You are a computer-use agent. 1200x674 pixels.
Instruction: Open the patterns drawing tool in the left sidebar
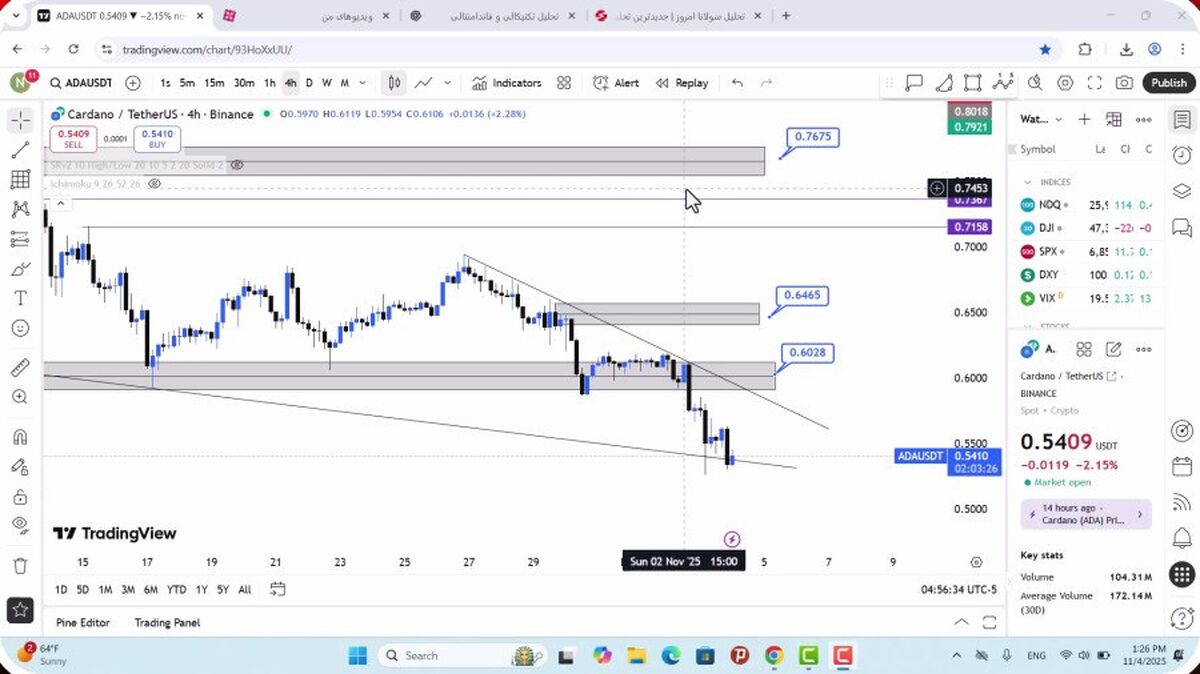20,210
